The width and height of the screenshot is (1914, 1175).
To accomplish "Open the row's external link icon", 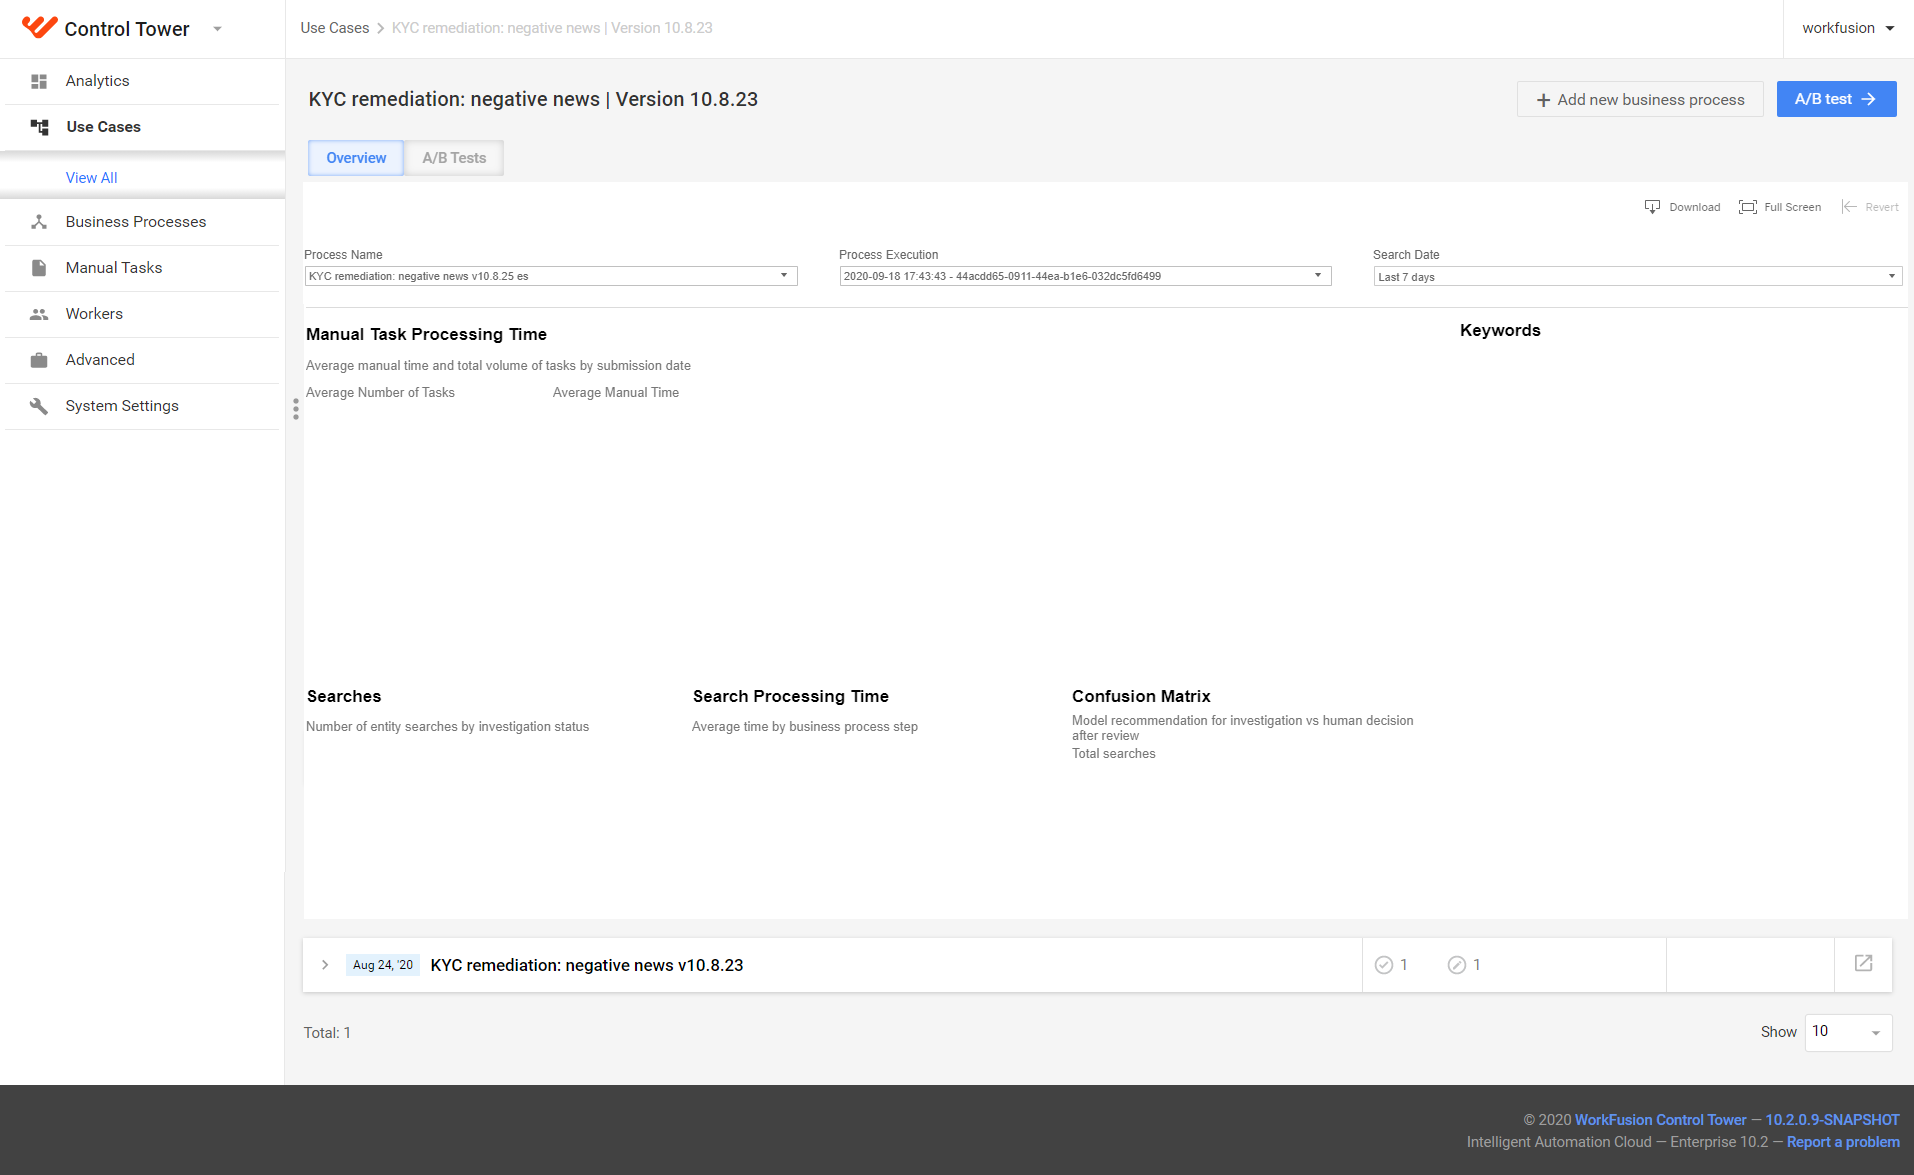I will (x=1864, y=963).
